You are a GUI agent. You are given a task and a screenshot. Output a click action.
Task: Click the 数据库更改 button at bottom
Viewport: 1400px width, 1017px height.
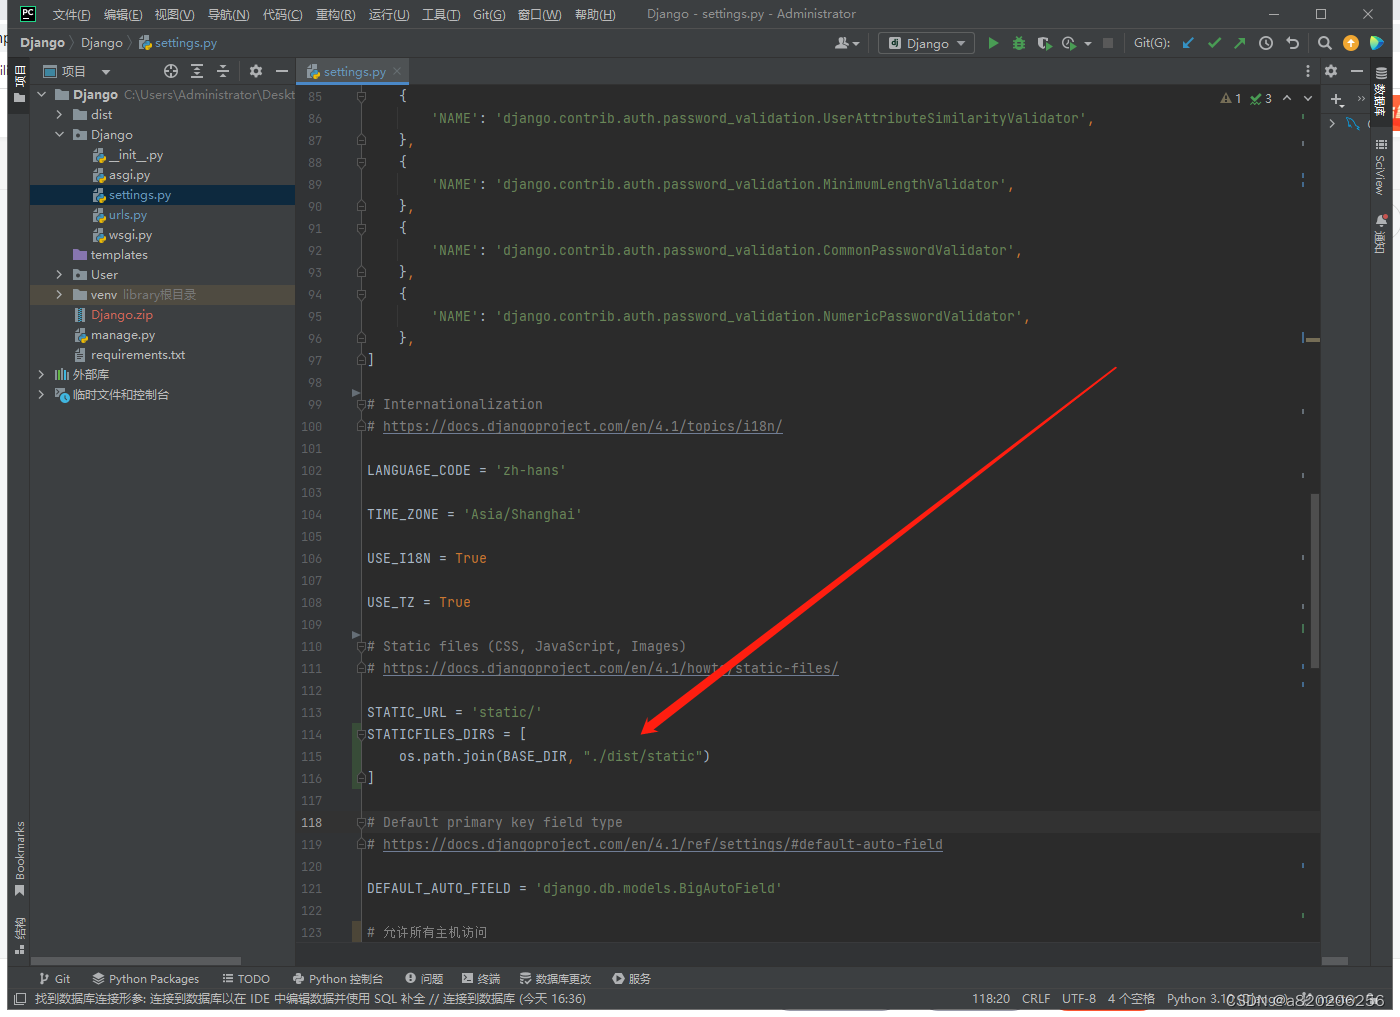tap(555, 979)
